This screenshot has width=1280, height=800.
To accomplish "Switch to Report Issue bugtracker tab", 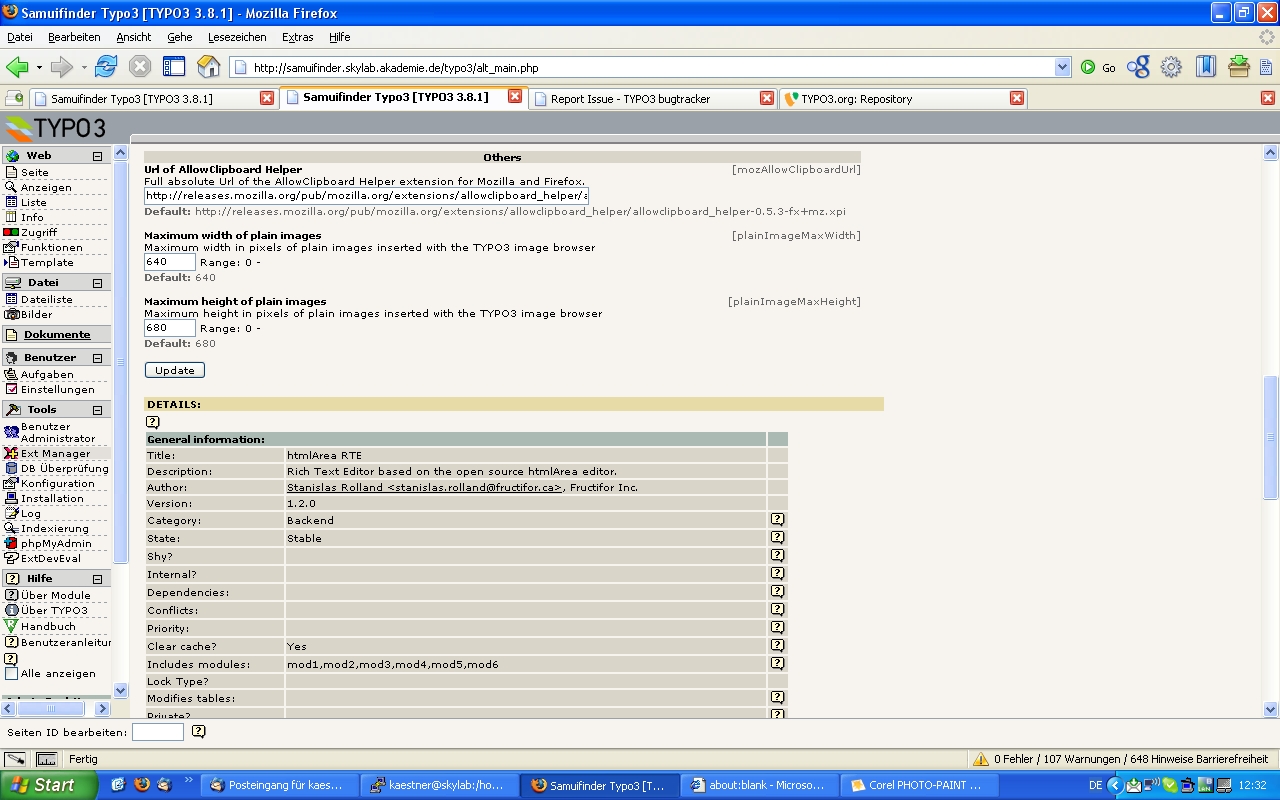I will pyautogui.click(x=654, y=98).
